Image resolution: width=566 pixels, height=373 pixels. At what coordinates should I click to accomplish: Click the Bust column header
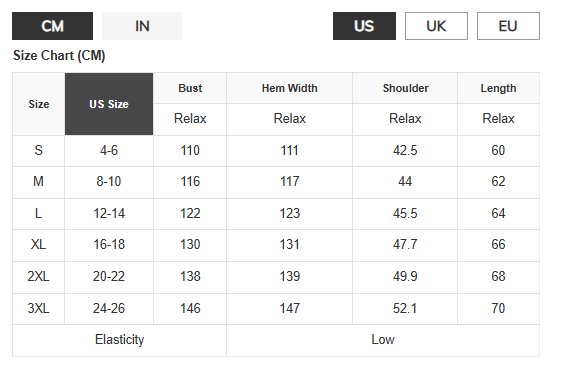pyautogui.click(x=190, y=88)
